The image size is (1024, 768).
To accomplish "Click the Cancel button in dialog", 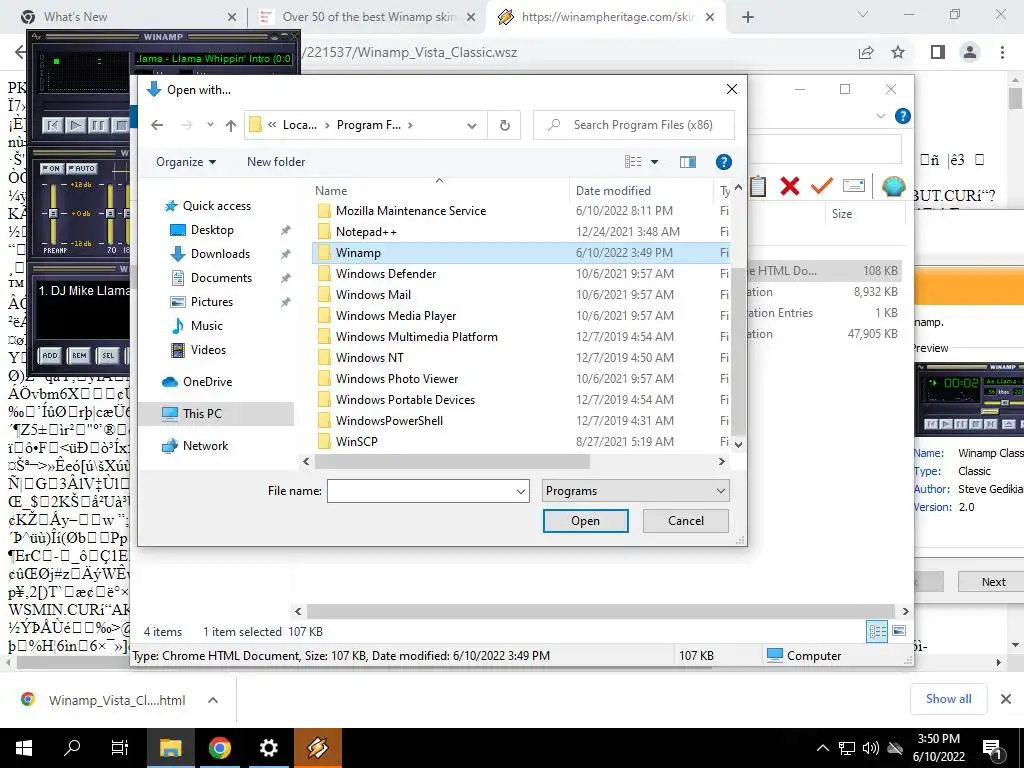I will (686, 521).
